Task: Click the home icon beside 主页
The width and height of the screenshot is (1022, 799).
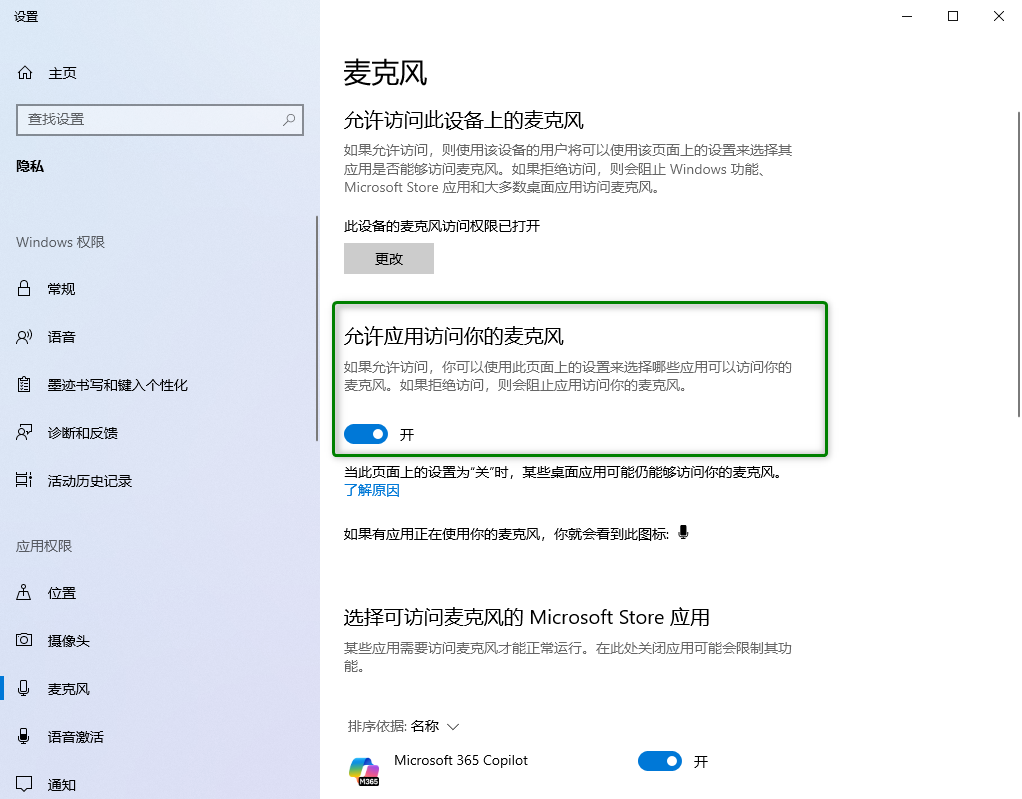Action: click(25, 73)
